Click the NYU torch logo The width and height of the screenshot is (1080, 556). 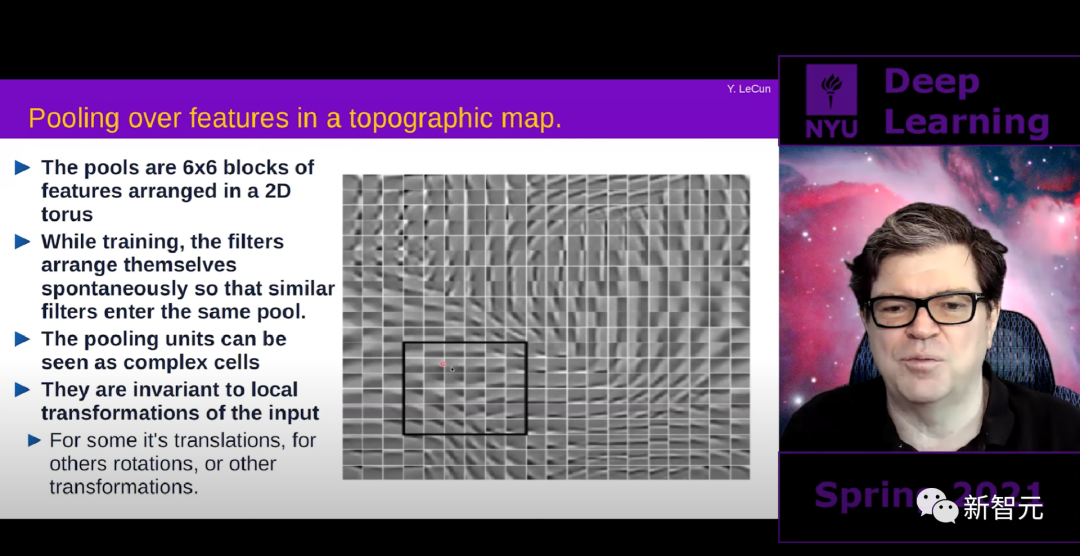[831, 101]
